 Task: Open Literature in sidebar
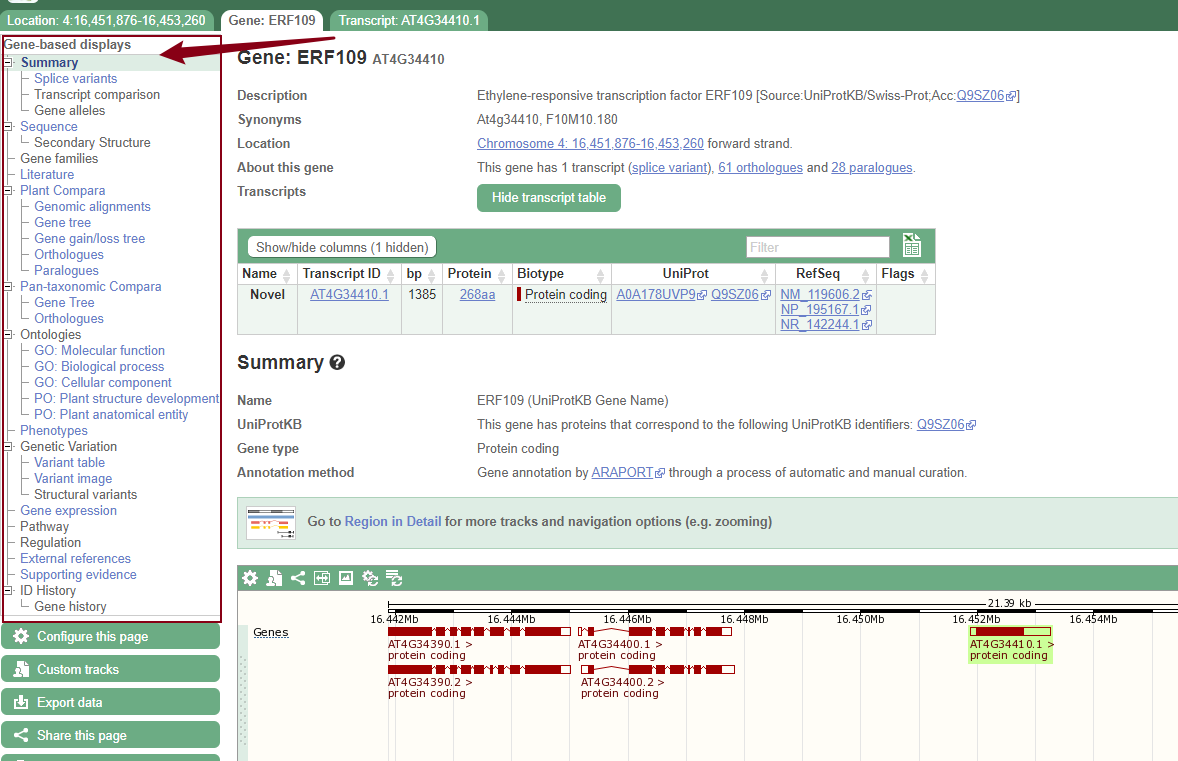pyautogui.click(x=47, y=174)
